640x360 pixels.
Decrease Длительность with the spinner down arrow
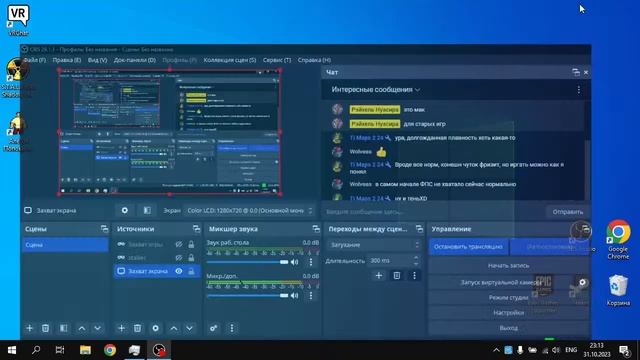(x=416, y=263)
